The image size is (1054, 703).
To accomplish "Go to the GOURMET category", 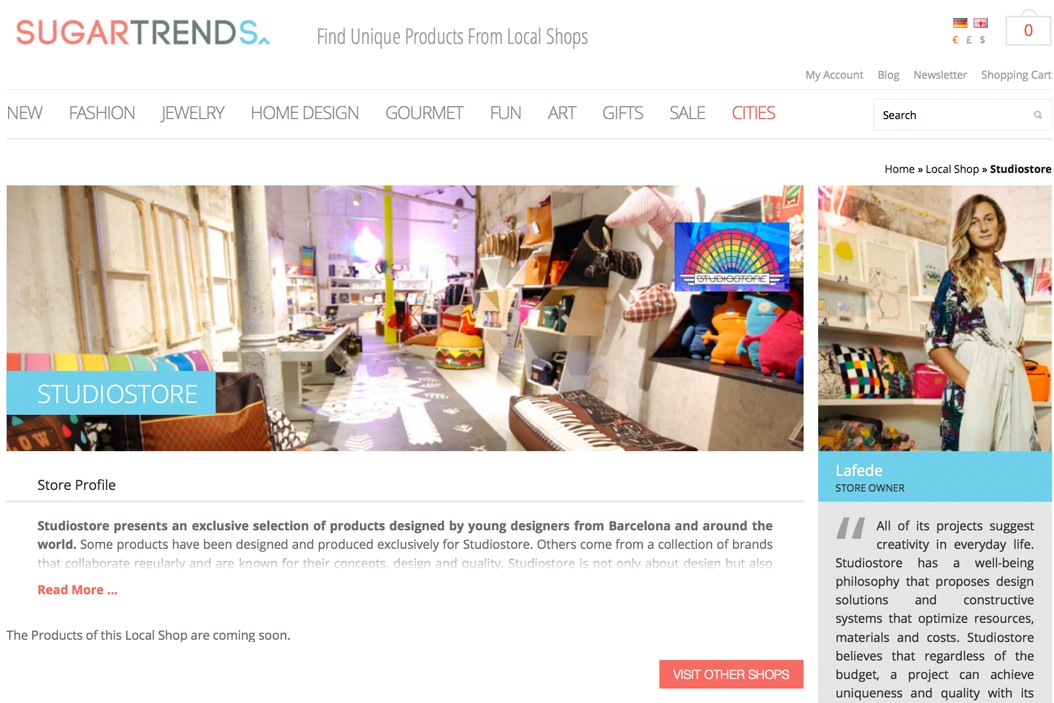I will 424,113.
